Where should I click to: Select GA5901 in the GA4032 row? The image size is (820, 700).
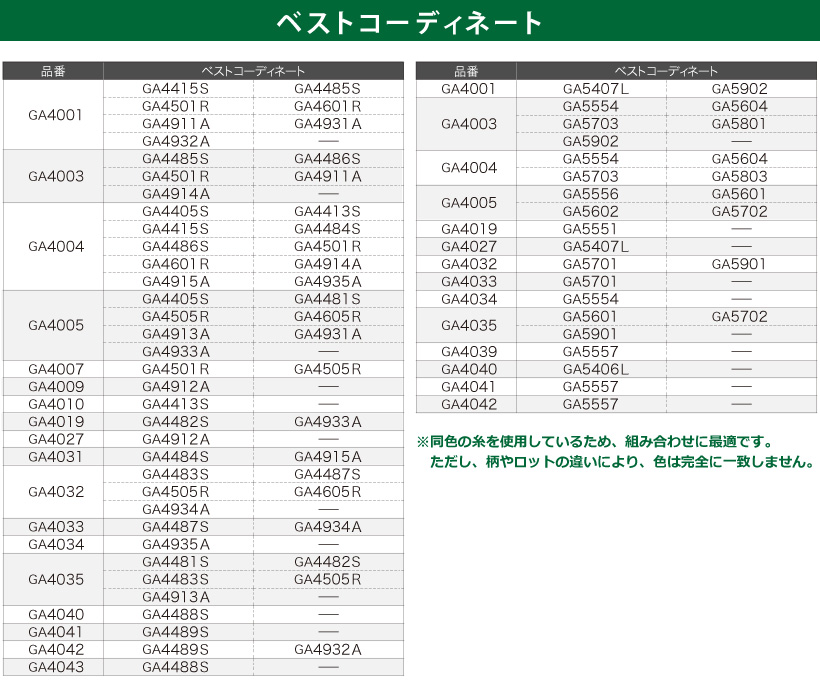point(738,264)
